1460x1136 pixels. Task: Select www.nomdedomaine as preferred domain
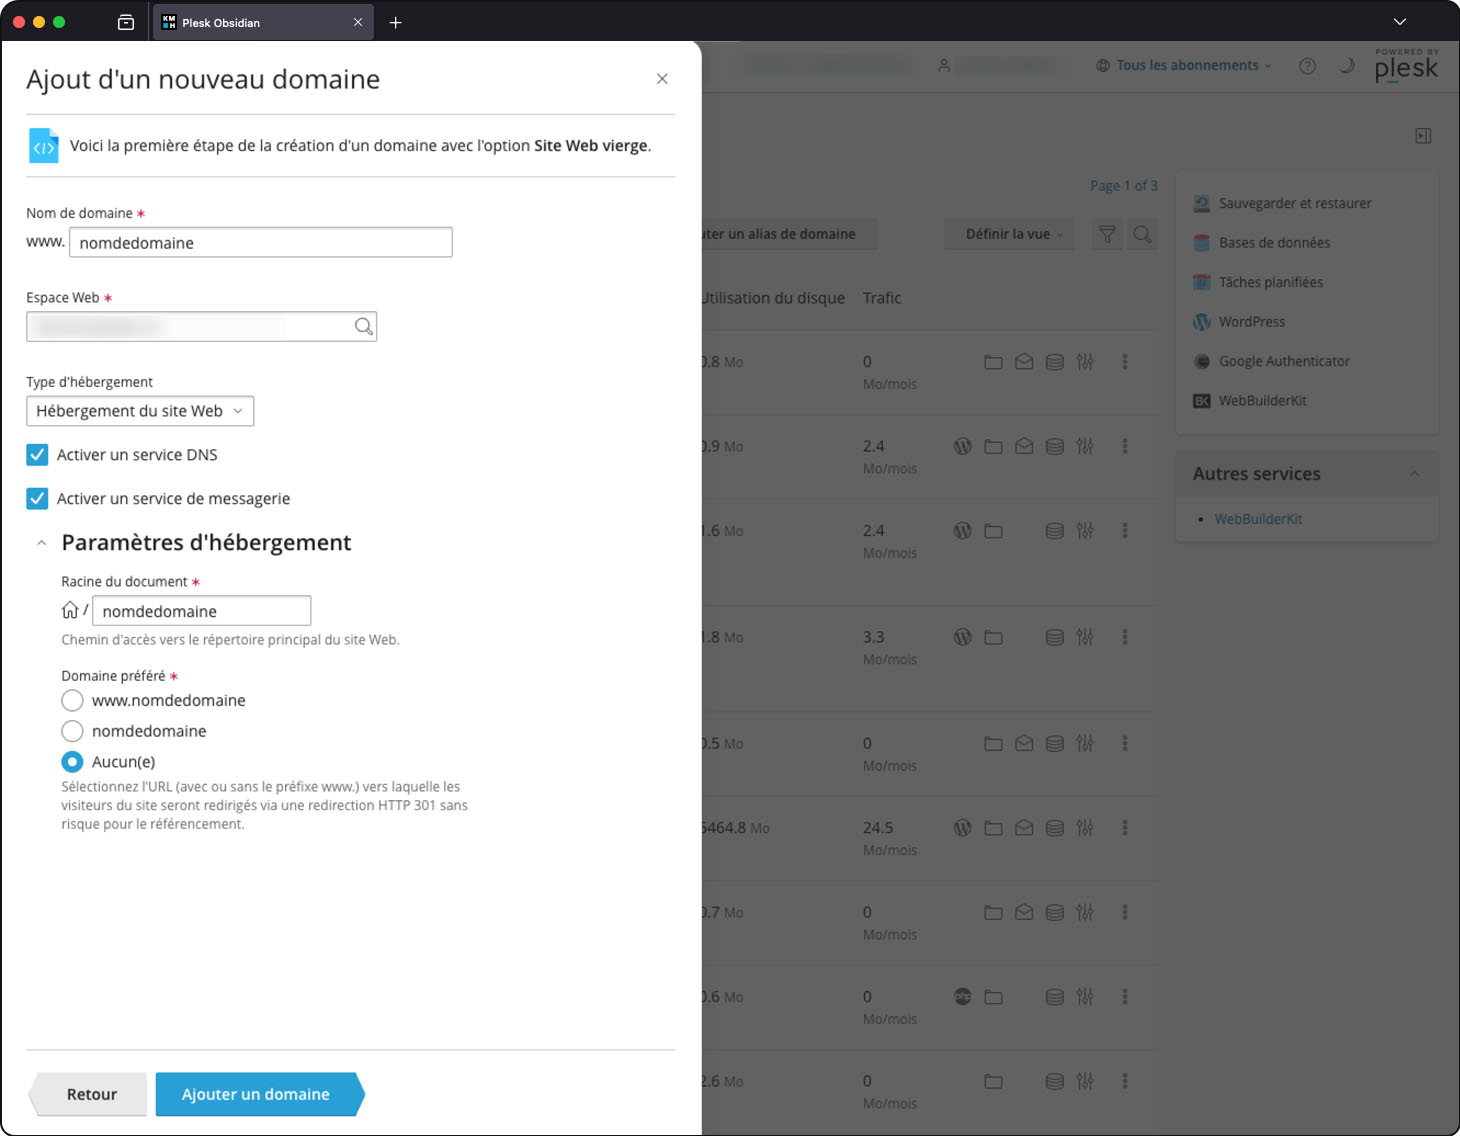point(72,700)
